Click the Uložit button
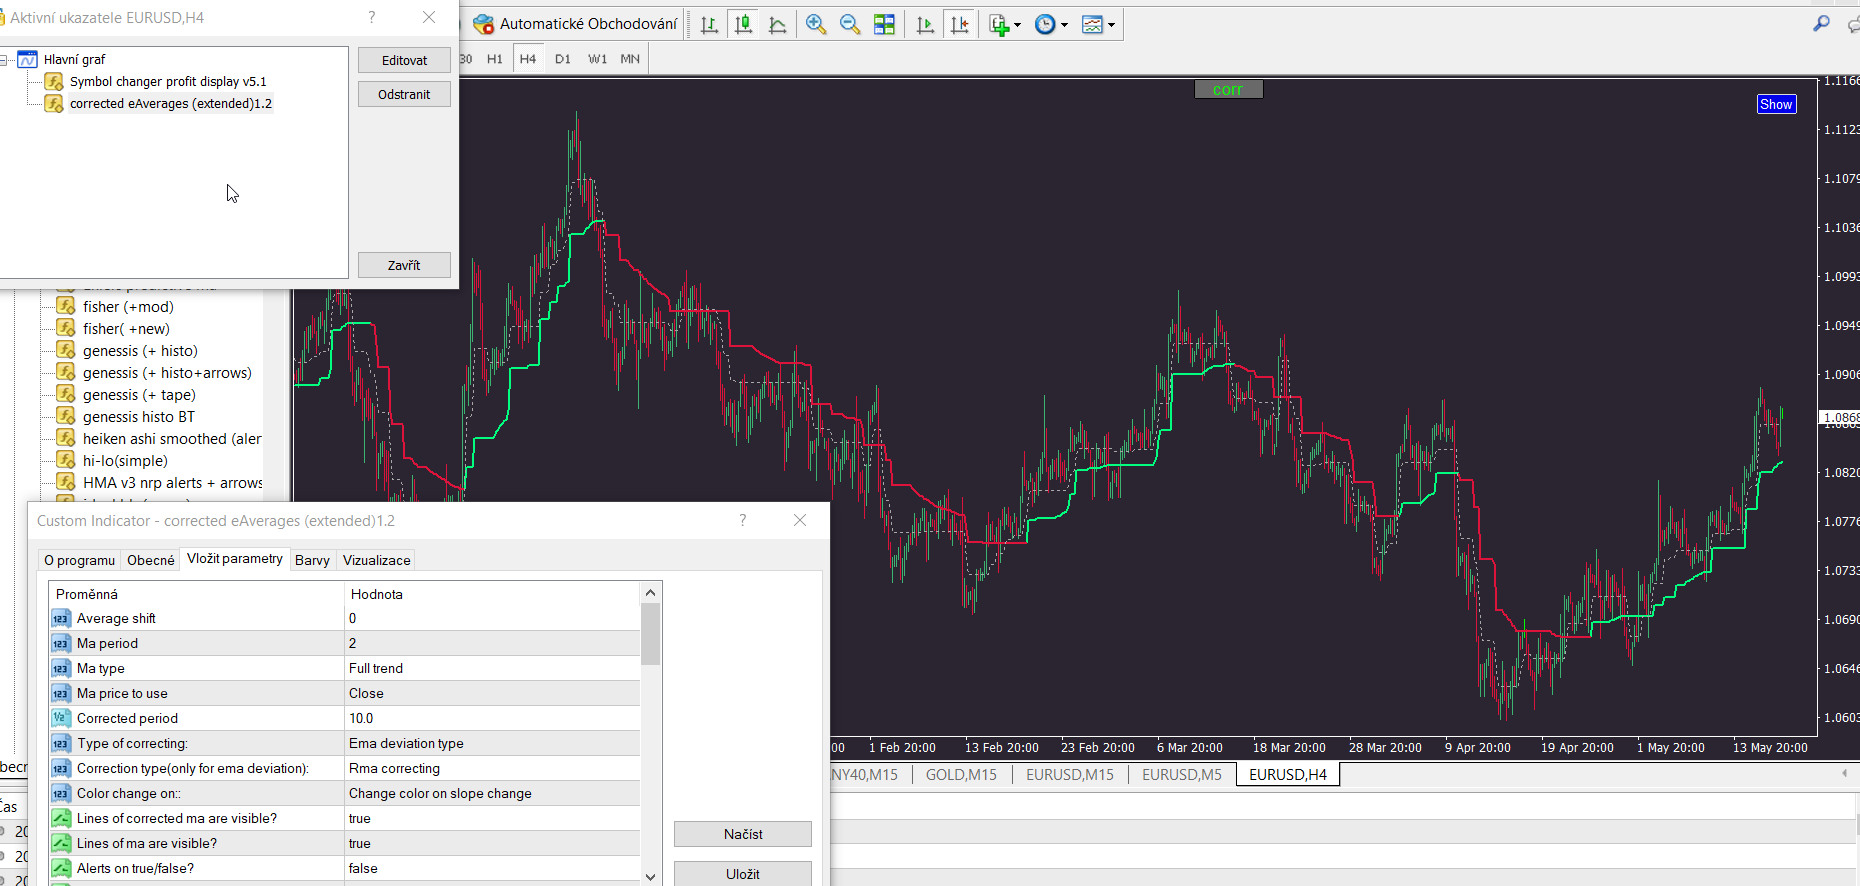The height and width of the screenshot is (886, 1860). click(x=743, y=874)
